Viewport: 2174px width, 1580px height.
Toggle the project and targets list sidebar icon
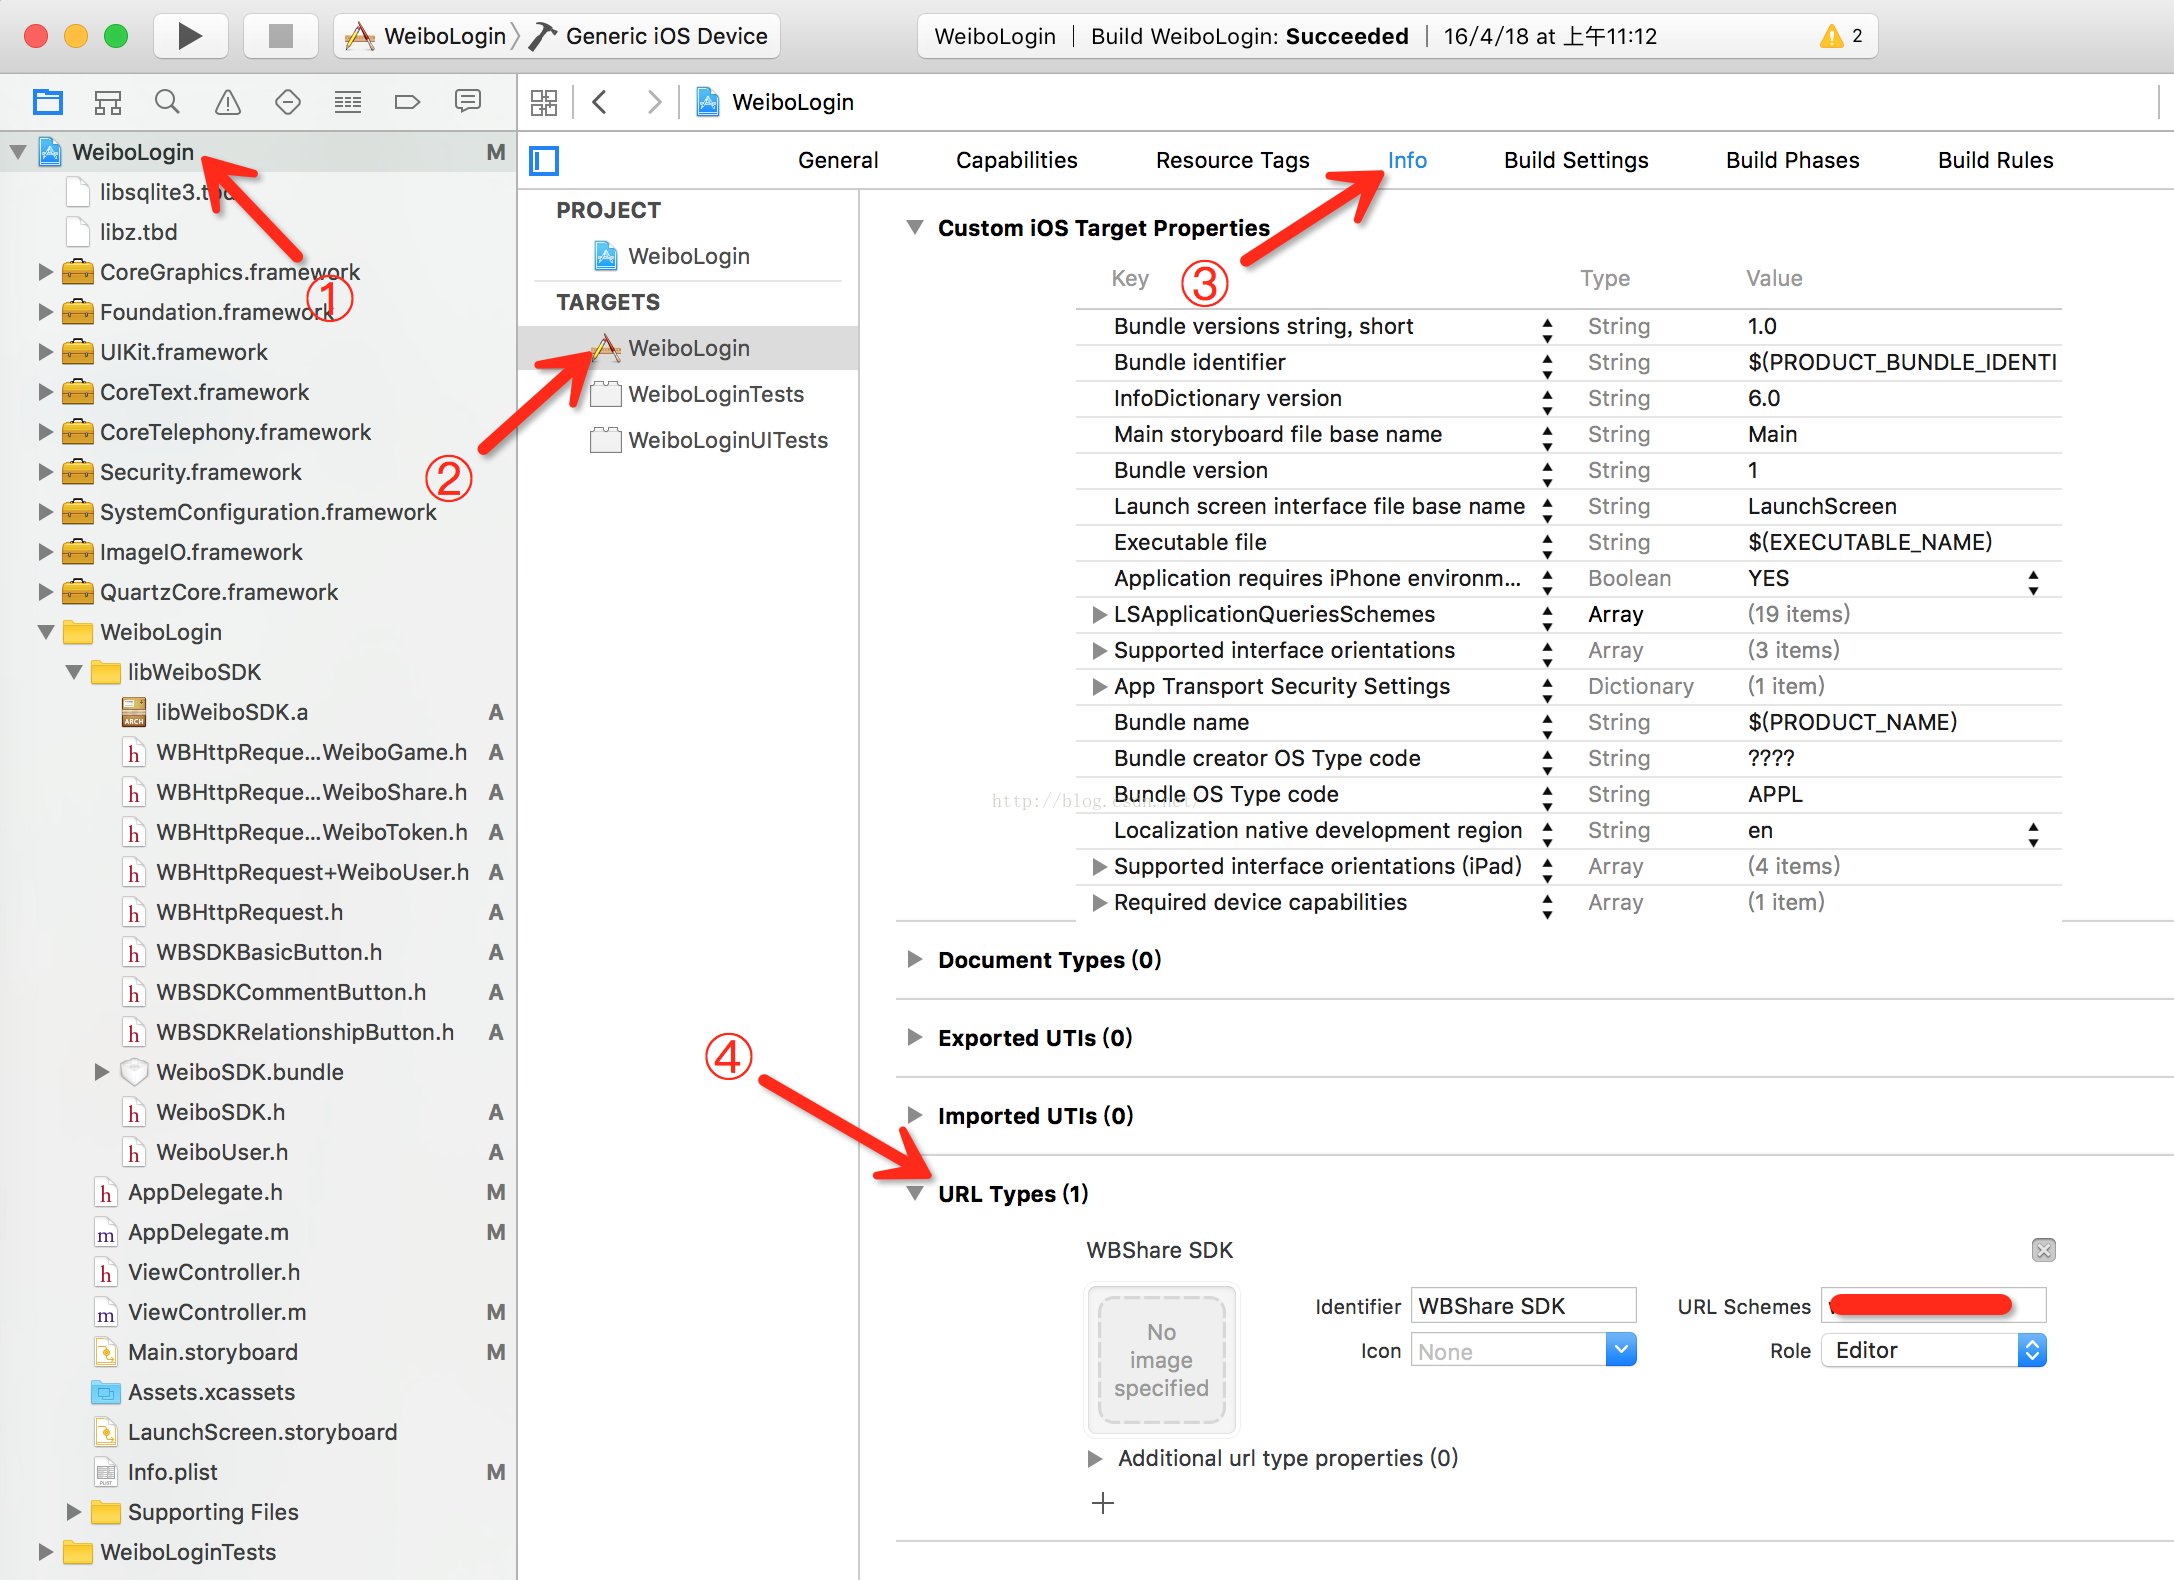(544, 160)
